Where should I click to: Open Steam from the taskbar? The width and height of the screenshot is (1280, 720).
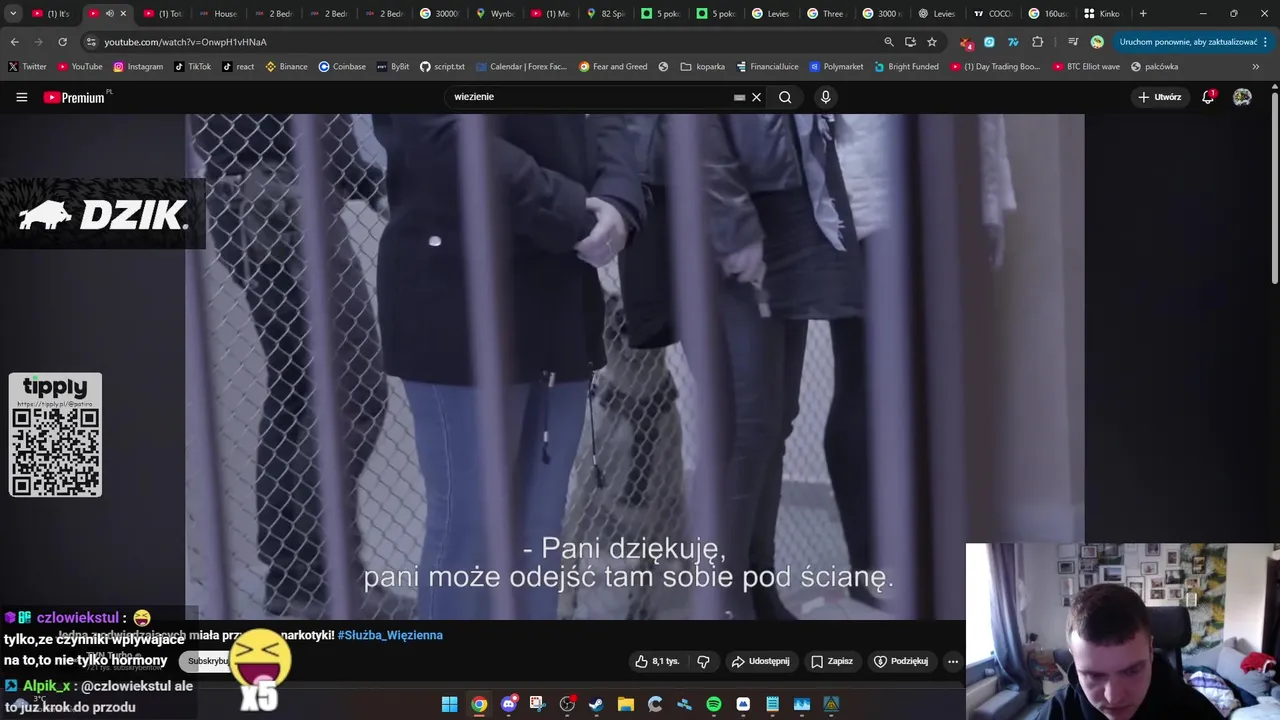tap(596, 704)
